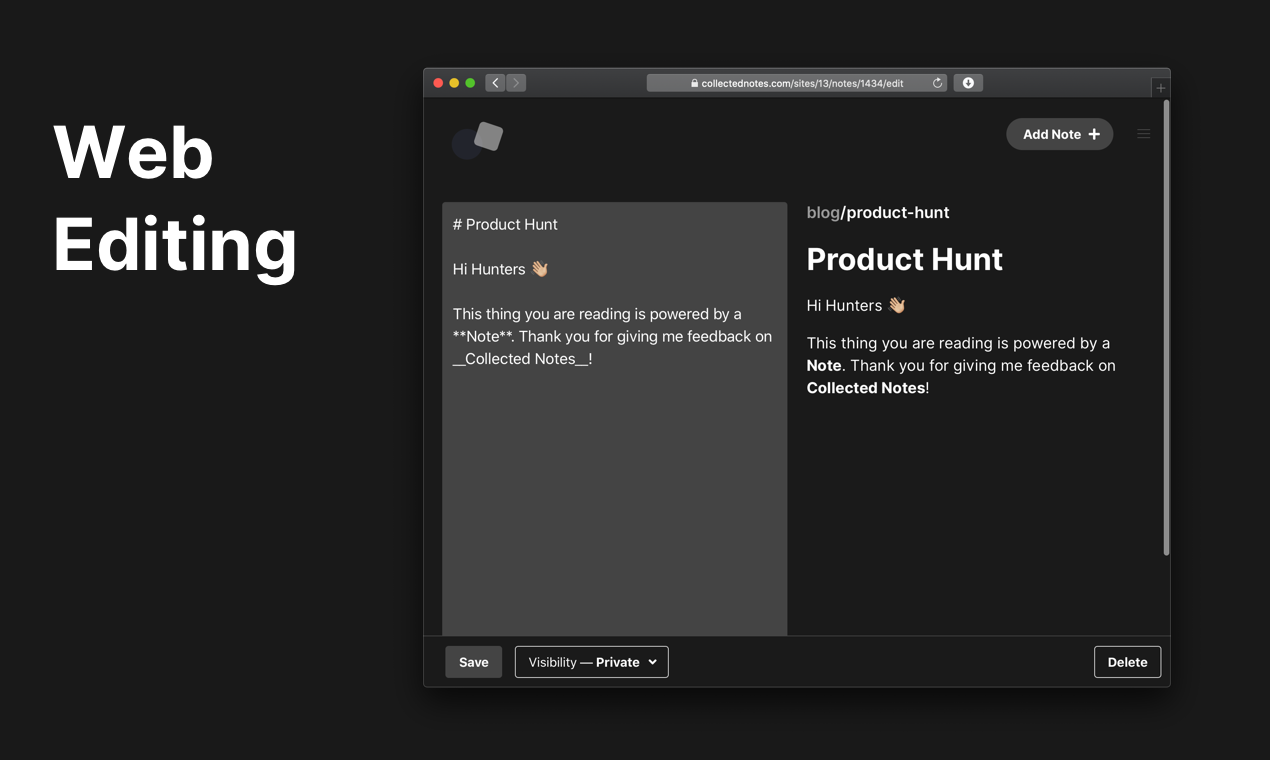Click the yellow minimize window button
Image resolution: width=1270 pixels, height=760 pixels.
(454, 83)
